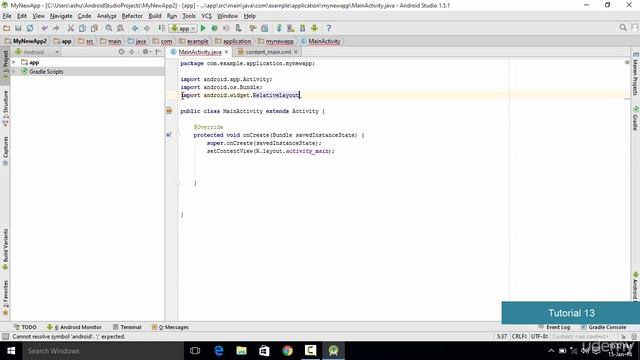Click the UTF-8 encoding status
Image resolution: width=640 pixels, height=360 pixels.
(539, 336)
